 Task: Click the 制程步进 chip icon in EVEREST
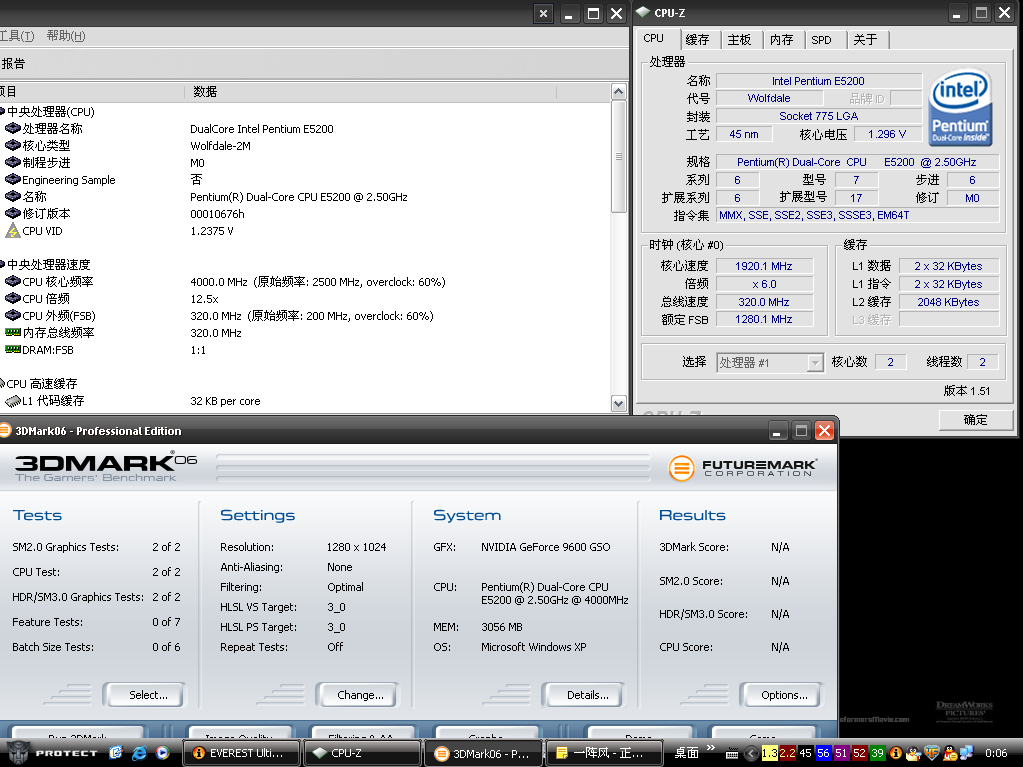click(12, 162)
